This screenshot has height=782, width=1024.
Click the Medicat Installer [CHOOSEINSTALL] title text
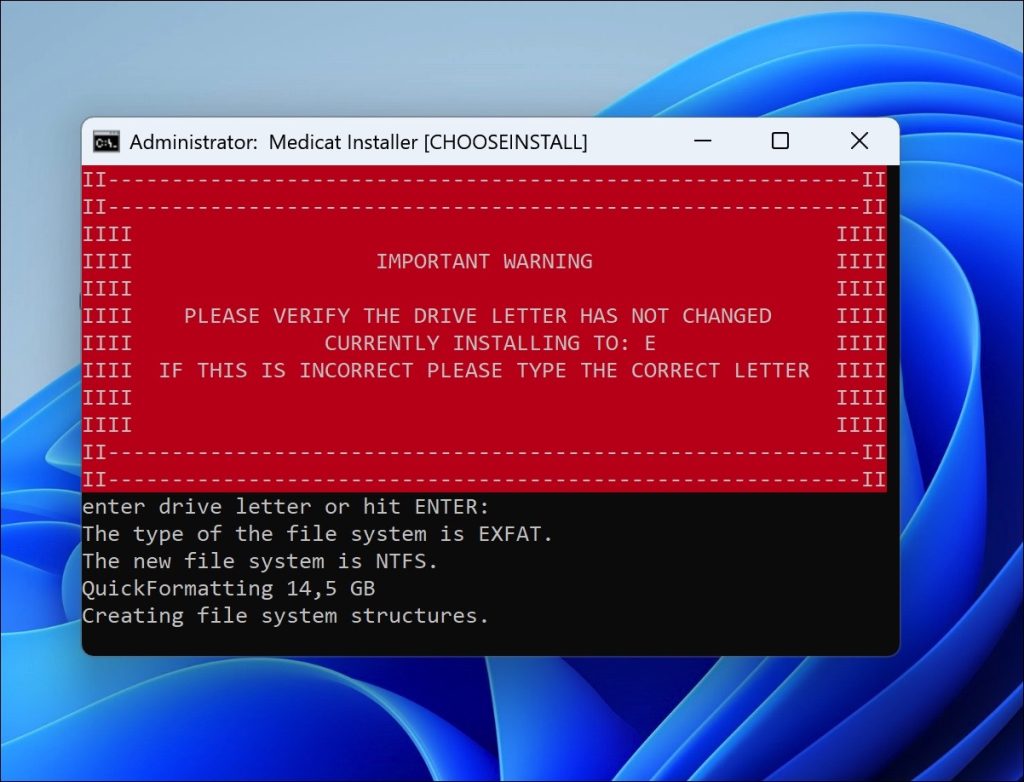(x=428, y=142)
